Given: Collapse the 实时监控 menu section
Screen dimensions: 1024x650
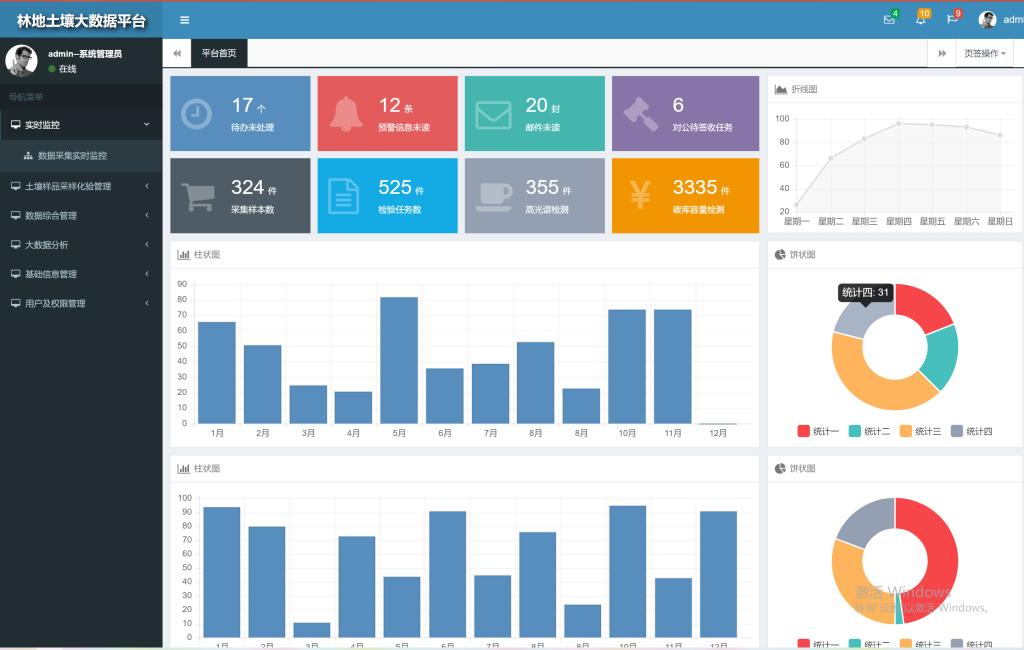Looking at the screenshot, I should [x=80, y=125].
